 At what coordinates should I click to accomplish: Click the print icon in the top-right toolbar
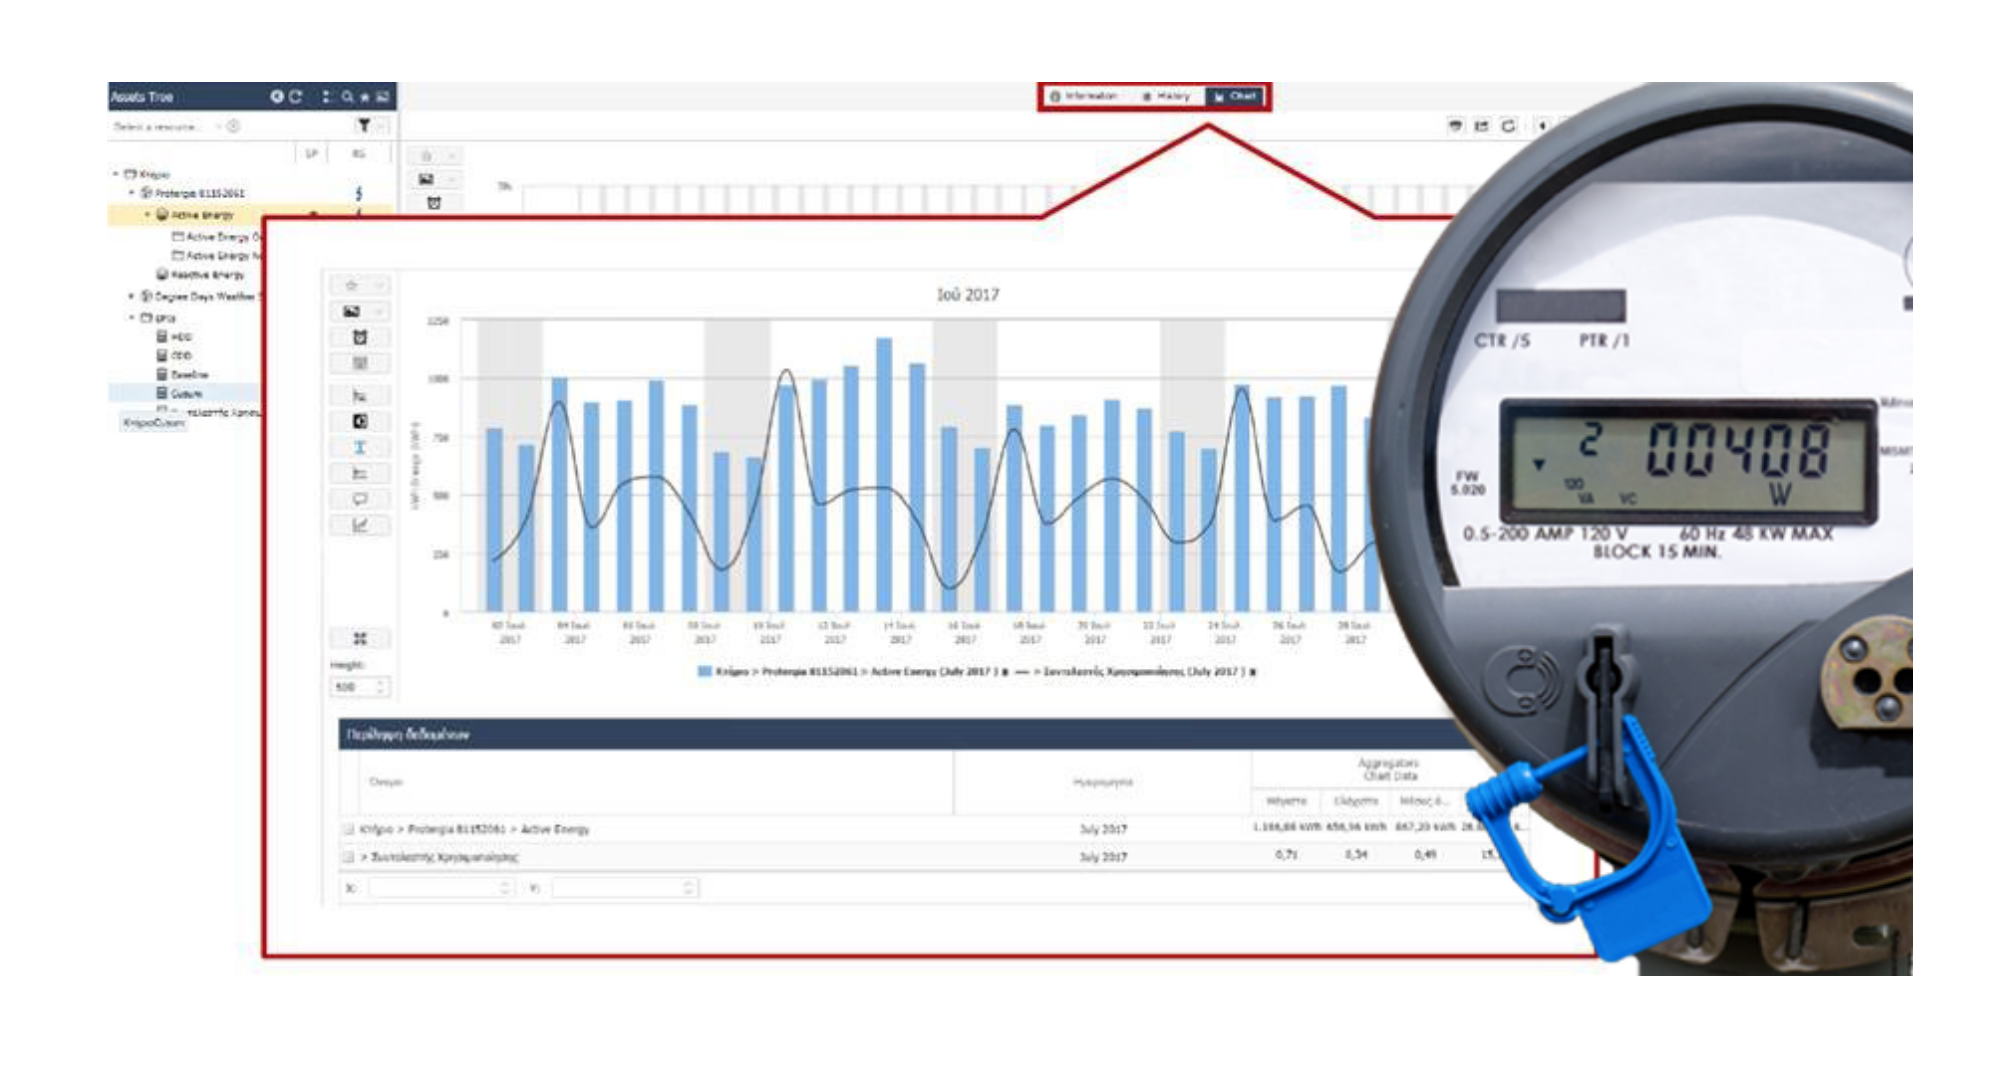[x=1456, y=126]
